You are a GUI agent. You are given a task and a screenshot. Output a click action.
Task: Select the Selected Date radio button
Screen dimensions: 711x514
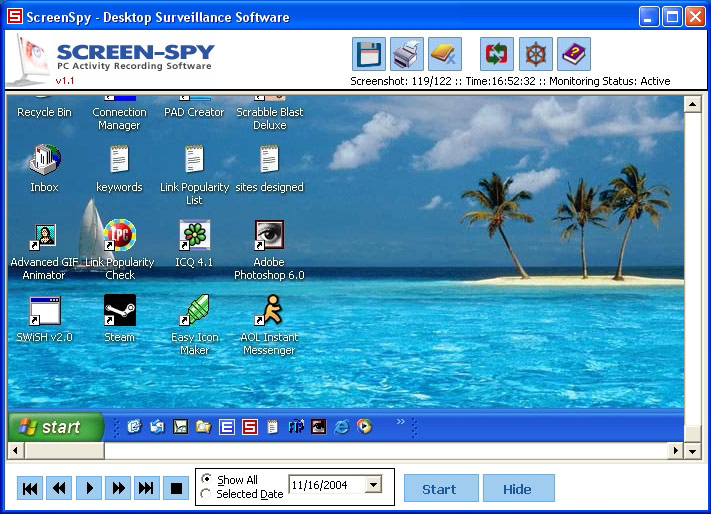205,494
